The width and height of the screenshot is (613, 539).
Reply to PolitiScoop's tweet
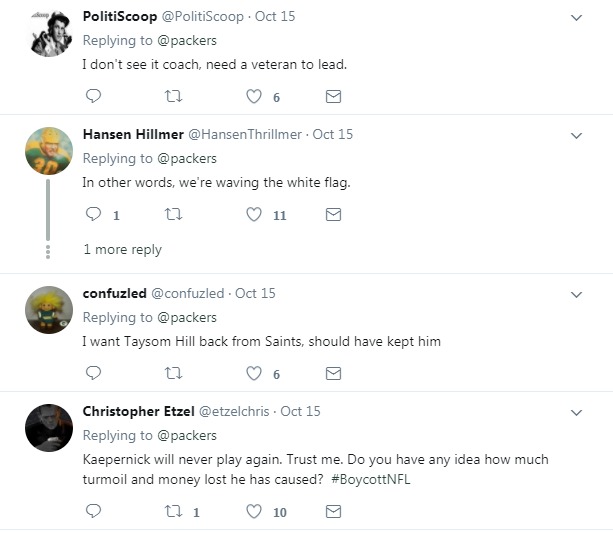pos(93,96)
